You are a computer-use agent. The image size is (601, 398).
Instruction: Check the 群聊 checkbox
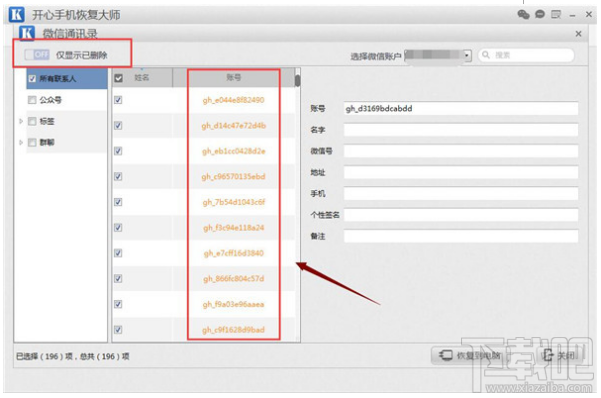pyautogui.click(x=32, y=143)
